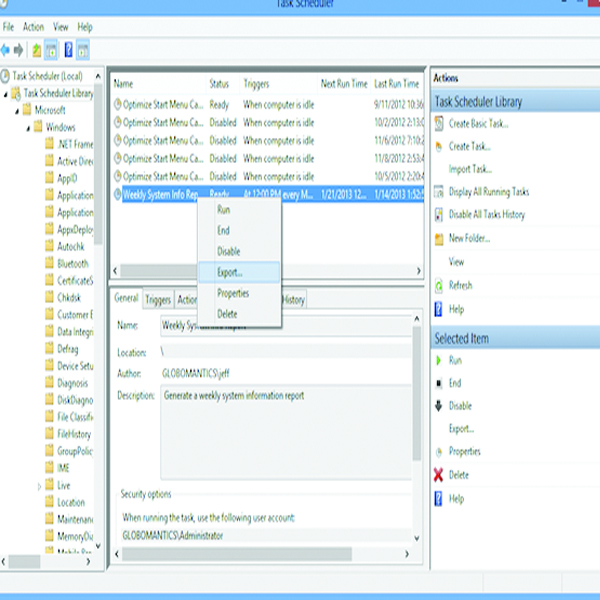The height and width of the screenshot is (600, 600).
Task: Click the Task Scheduler (Local) clock icon
Action: [x=5, y=76]
